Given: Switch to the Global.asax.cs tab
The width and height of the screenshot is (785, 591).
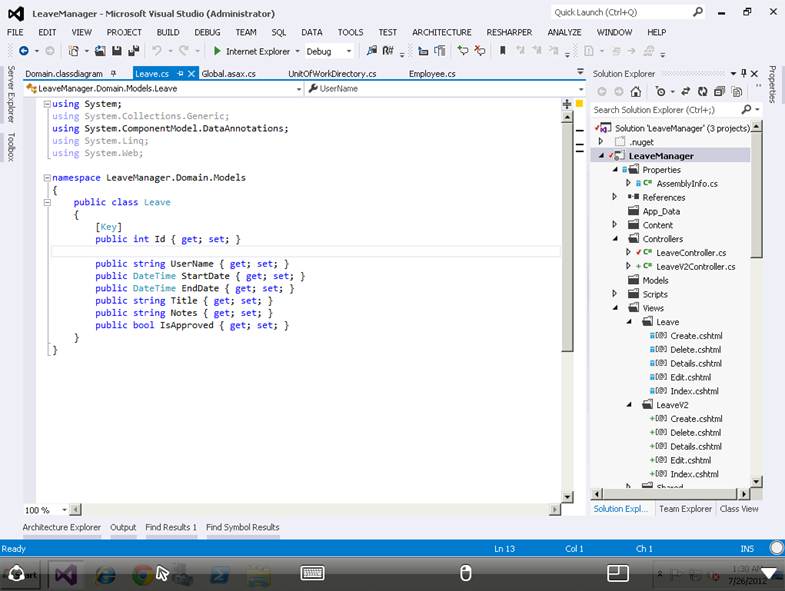Looking at the screenshot, I should pyautogui.click(x=228, y=74).
